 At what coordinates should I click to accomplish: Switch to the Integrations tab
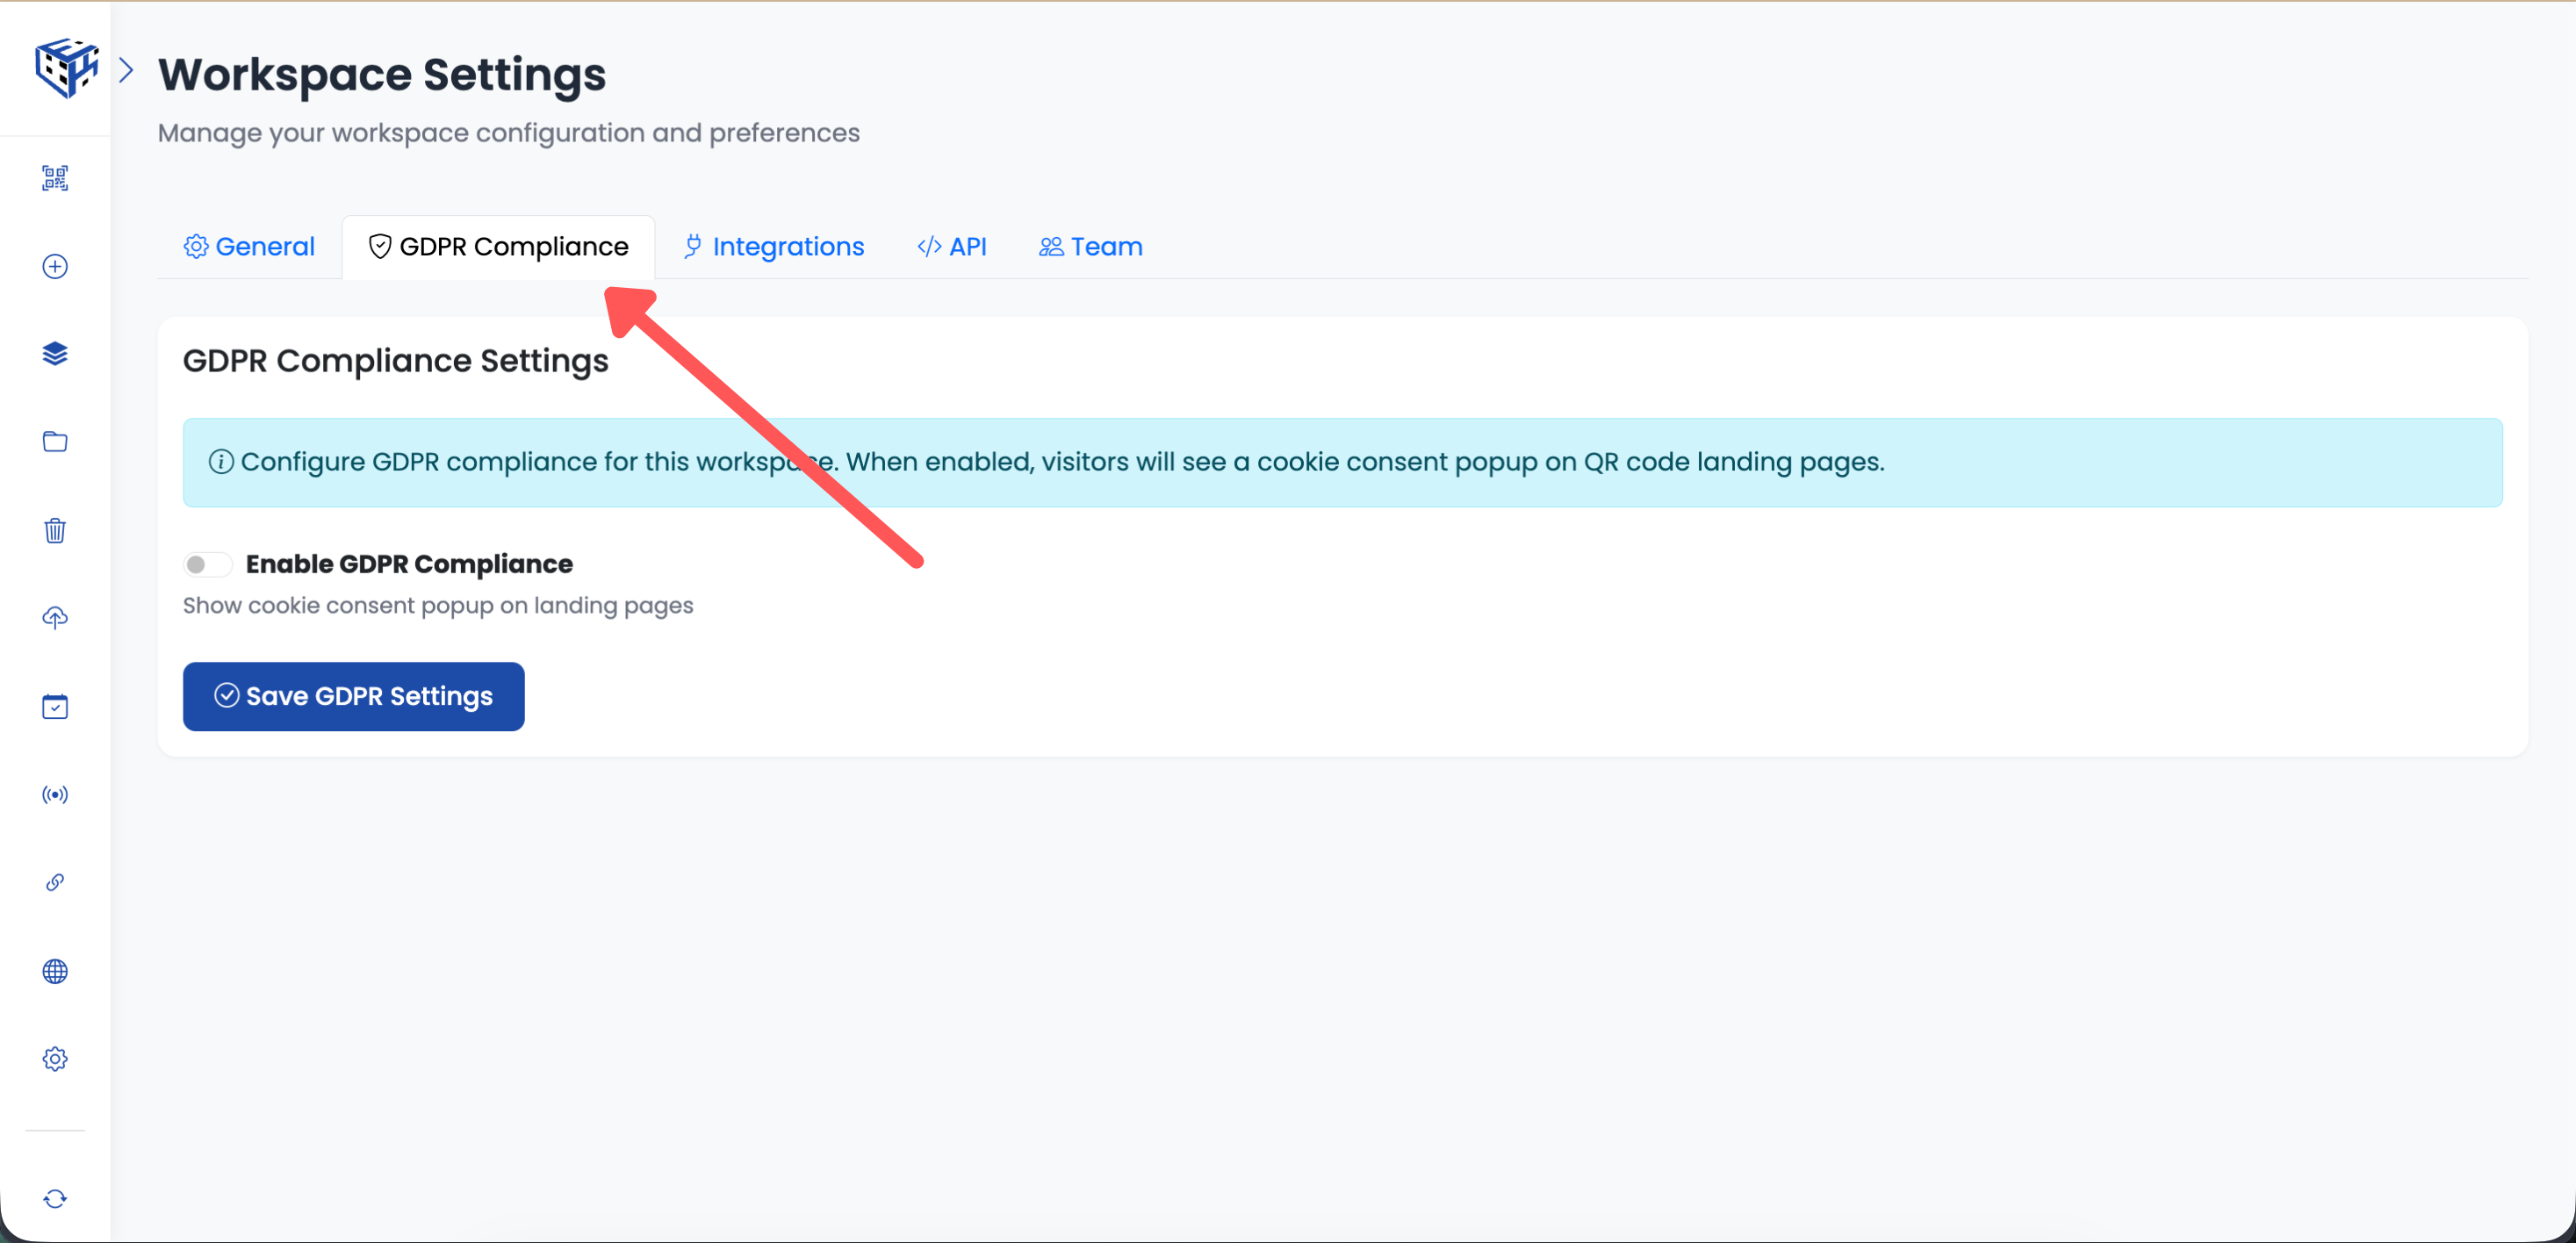(x=772, y=246)
